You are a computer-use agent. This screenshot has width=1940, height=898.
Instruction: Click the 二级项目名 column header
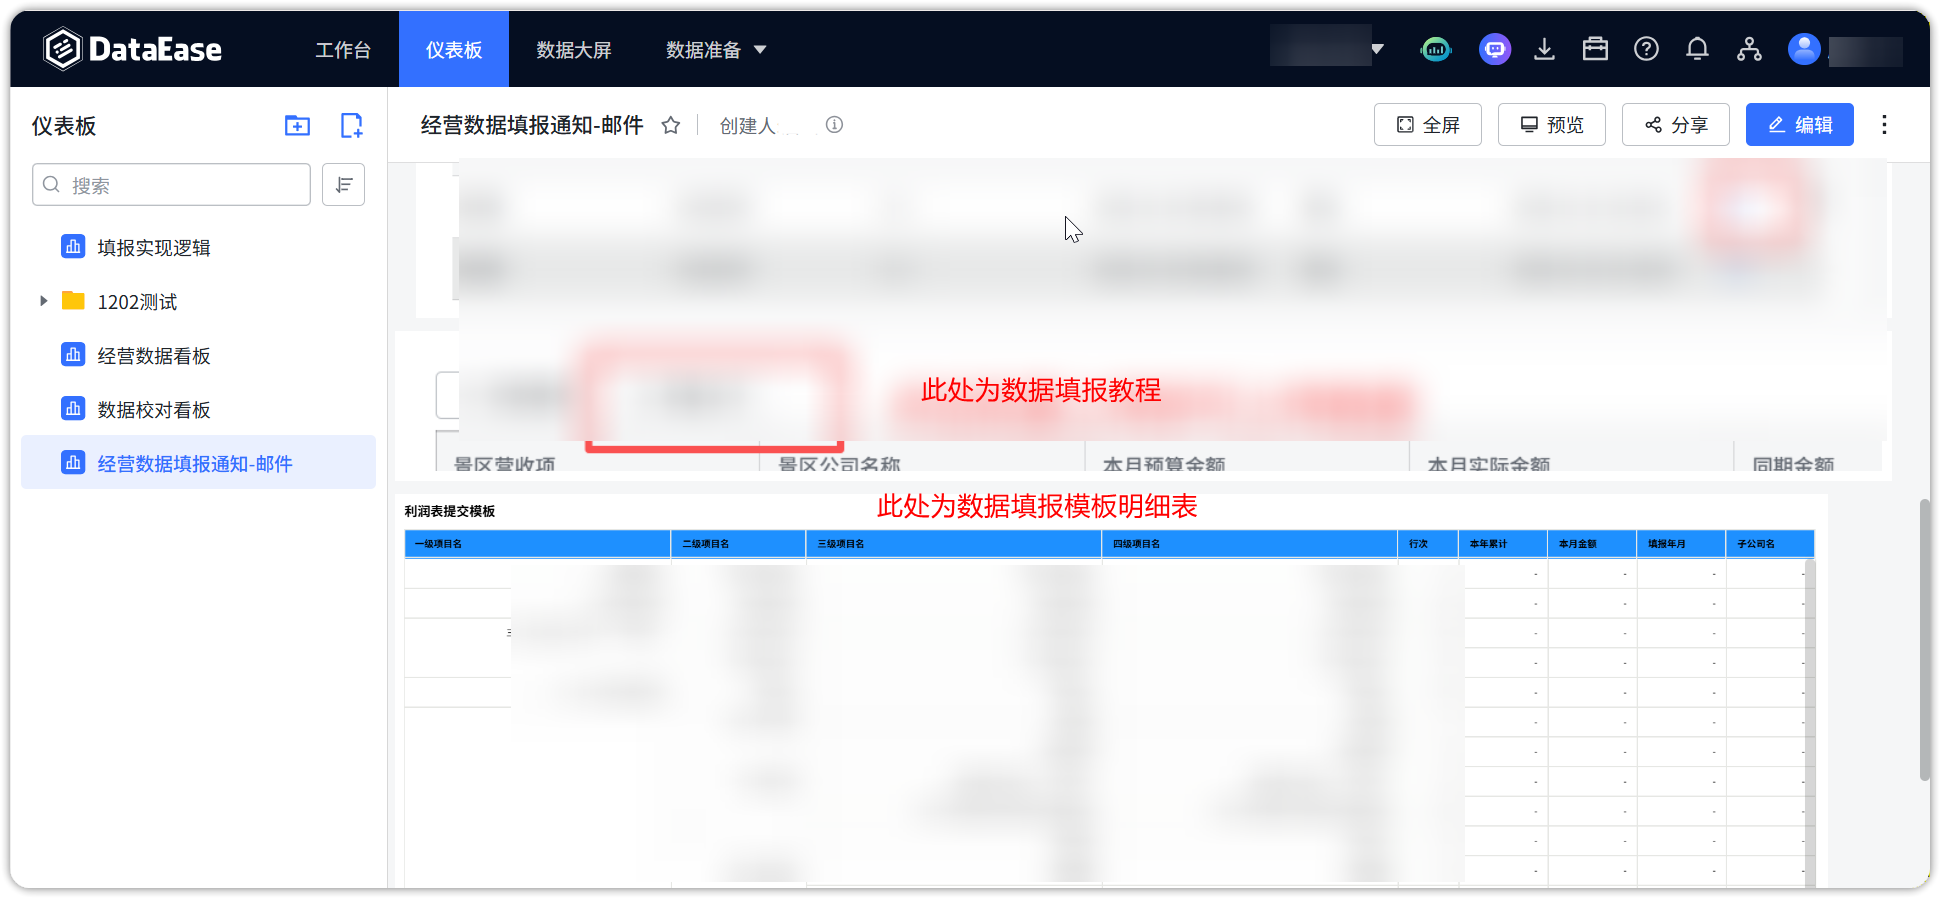738,544
